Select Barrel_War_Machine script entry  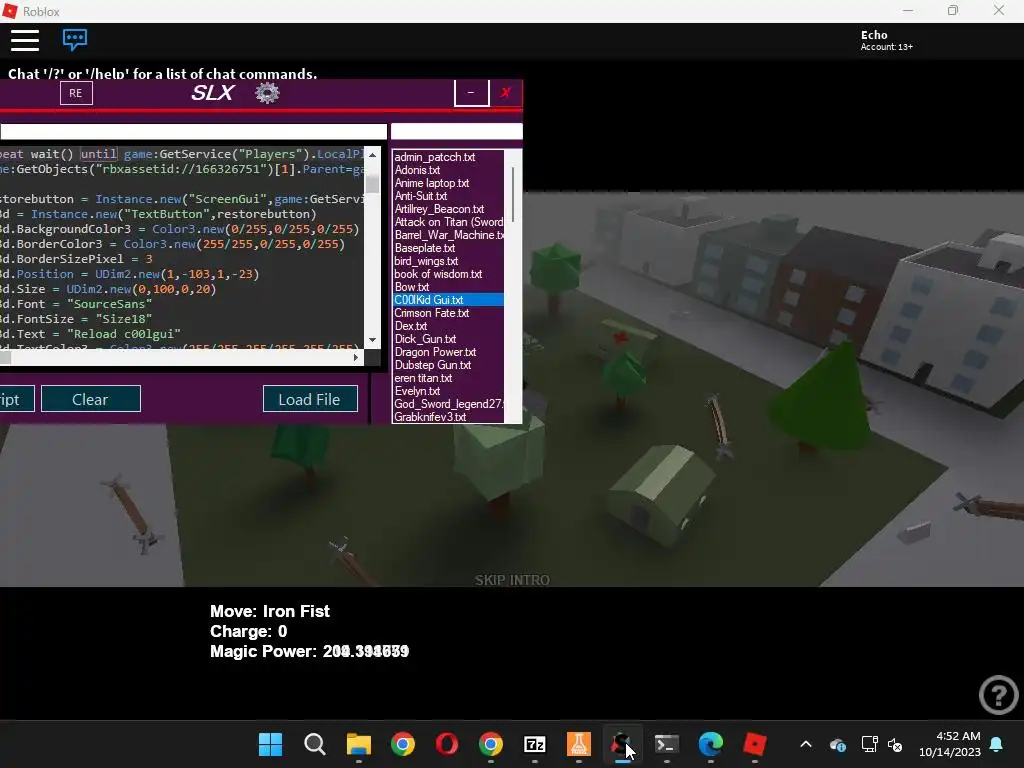click(x=448, y=235)
